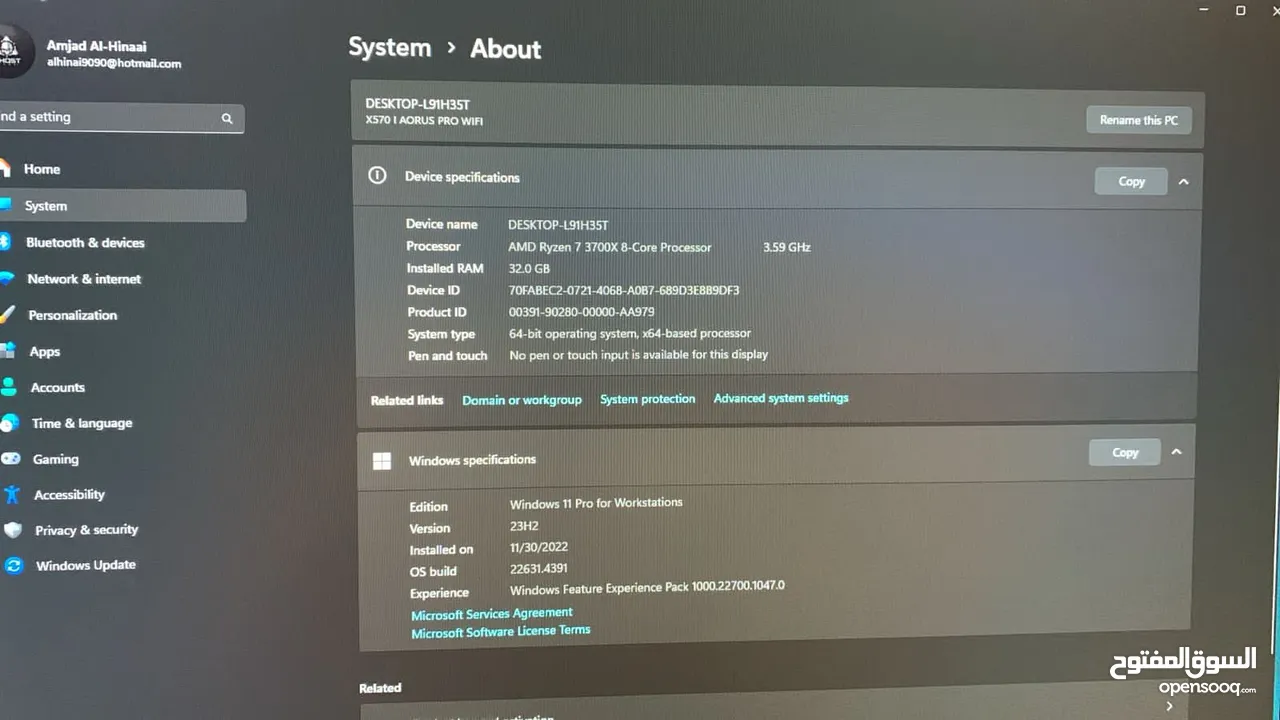Click the Find a setting search field
The height and width of the screenshot is (720, 1280).
120,118
